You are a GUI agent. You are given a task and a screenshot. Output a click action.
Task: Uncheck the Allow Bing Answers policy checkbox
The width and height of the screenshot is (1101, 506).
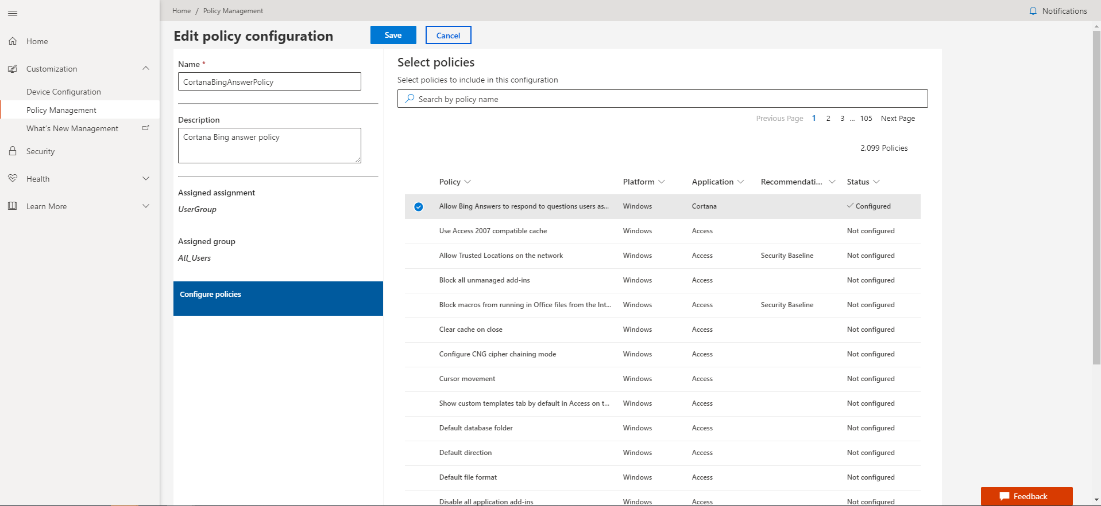418,207
